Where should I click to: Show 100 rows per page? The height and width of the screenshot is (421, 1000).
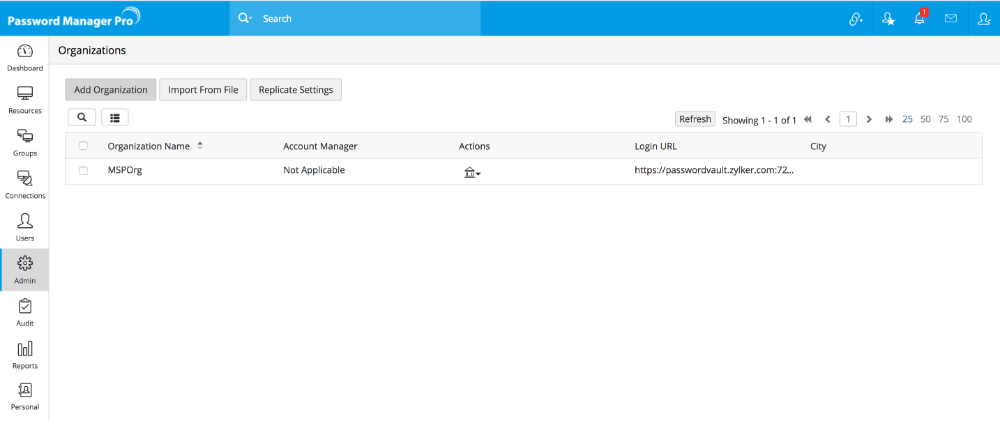click(964, 119)
